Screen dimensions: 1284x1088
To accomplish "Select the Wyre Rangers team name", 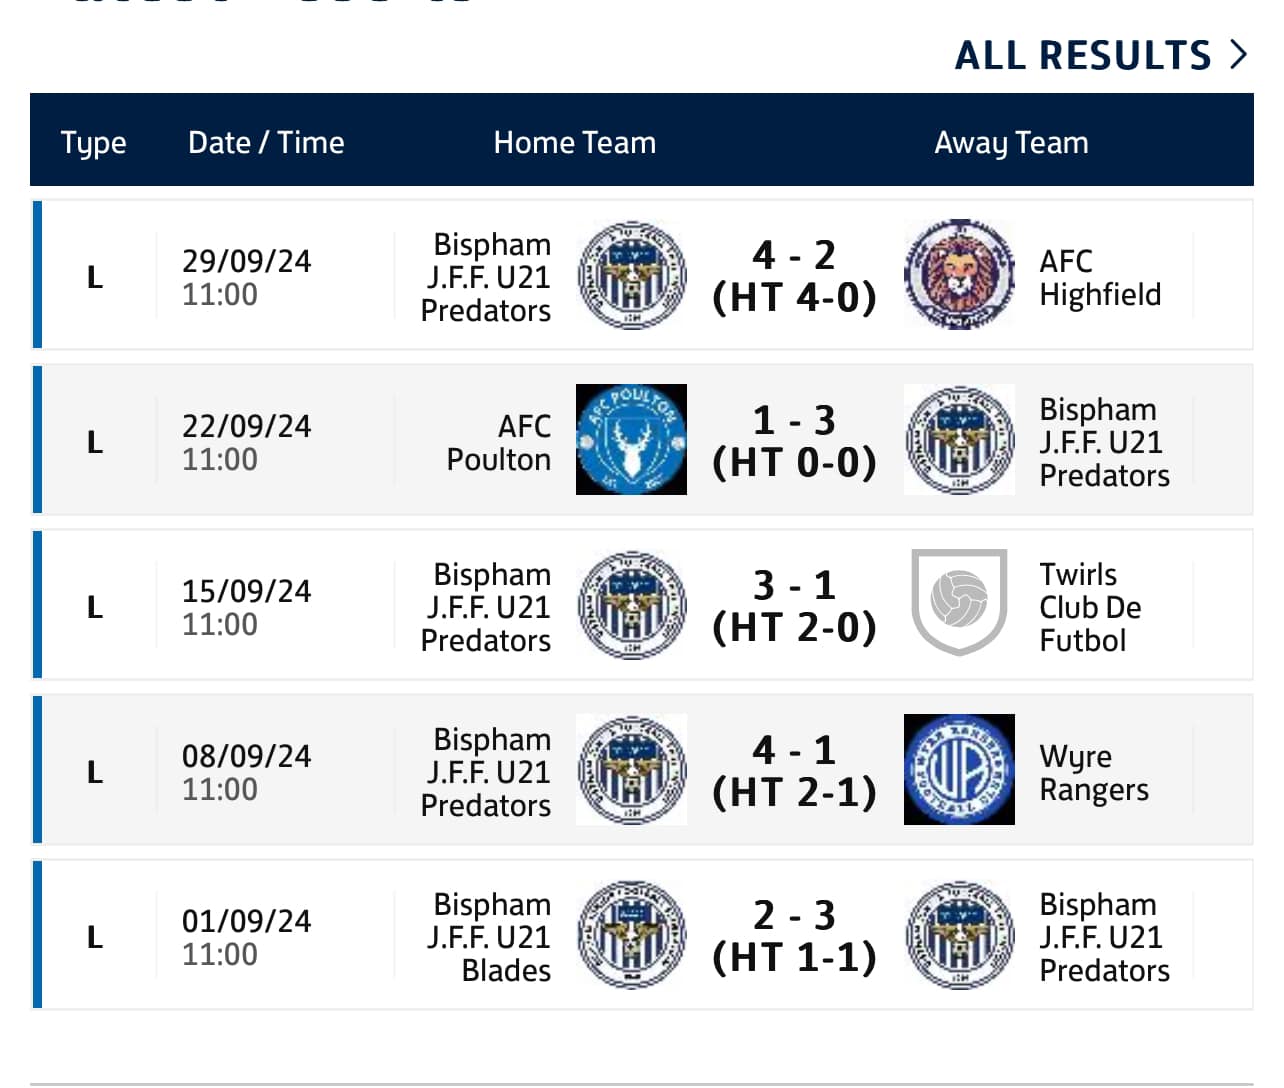I will 1094,772.
